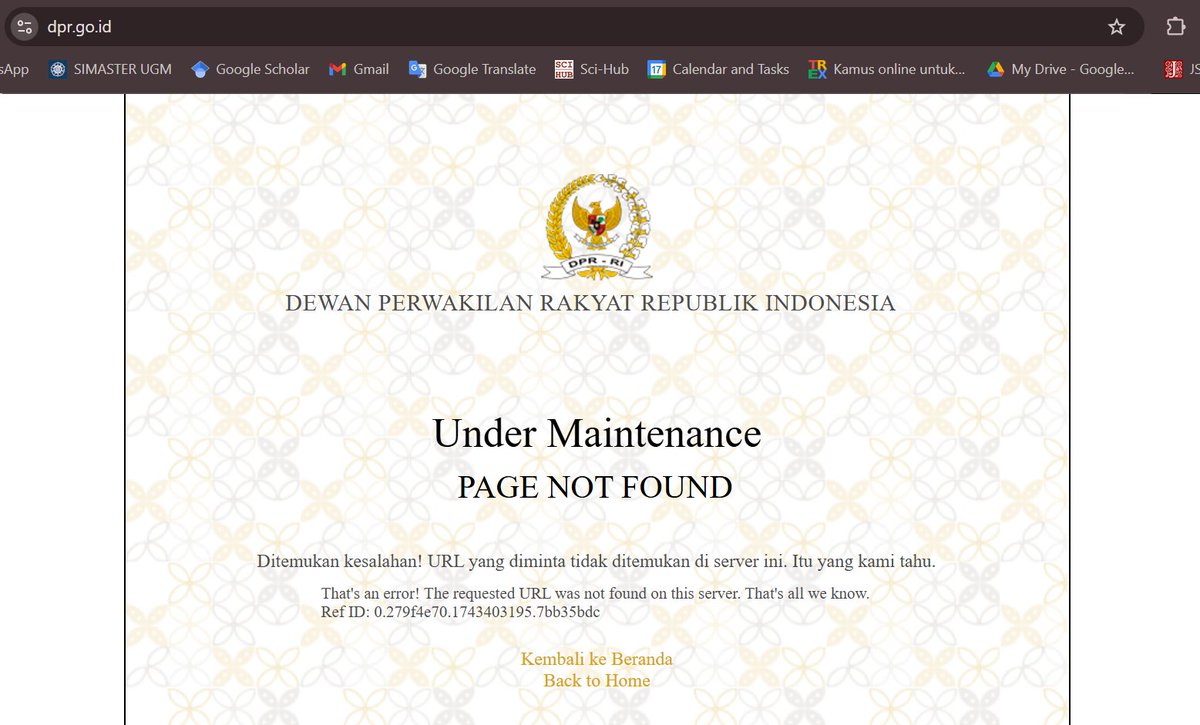Click the Ref ID error code text
Image resolution: width=1200 pixels, height=725 pixels.
tap(460, 611)
